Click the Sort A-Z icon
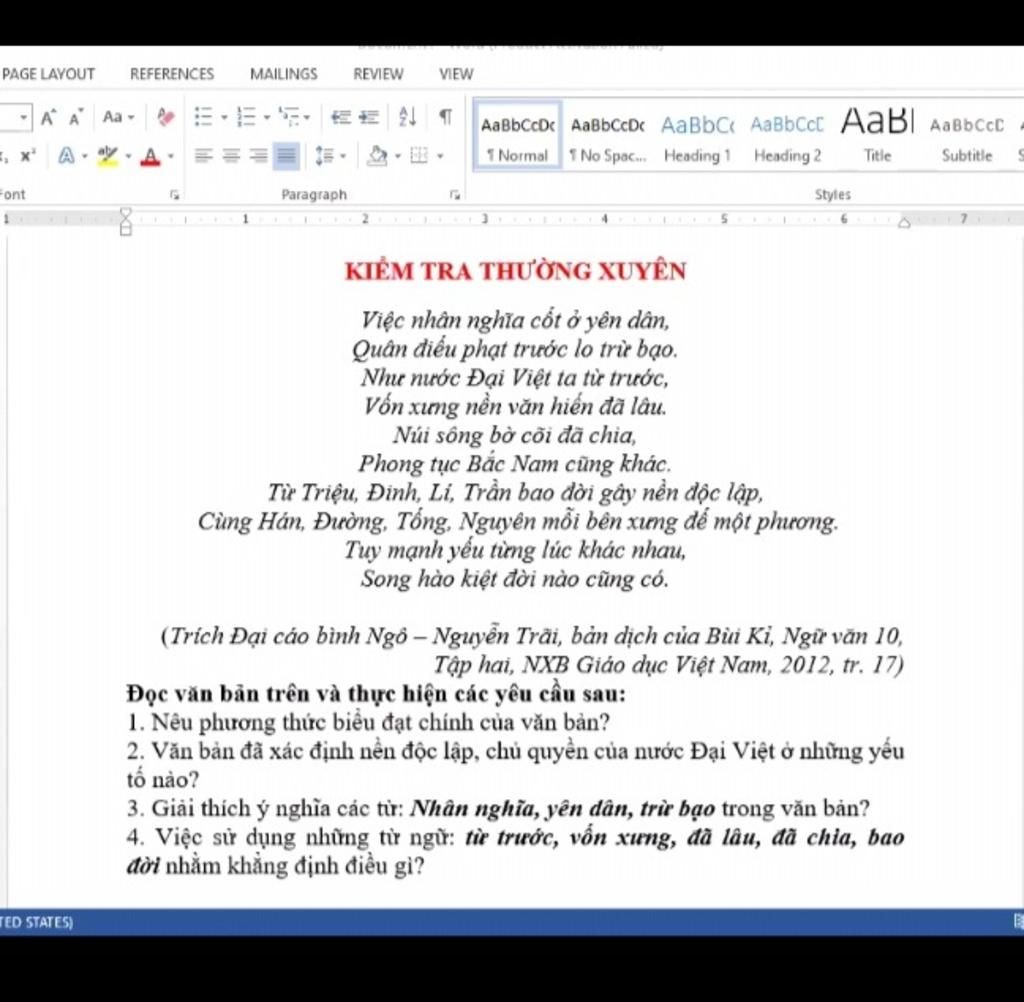Screen dimensions: 1024x1002 (x=408, y=118)
